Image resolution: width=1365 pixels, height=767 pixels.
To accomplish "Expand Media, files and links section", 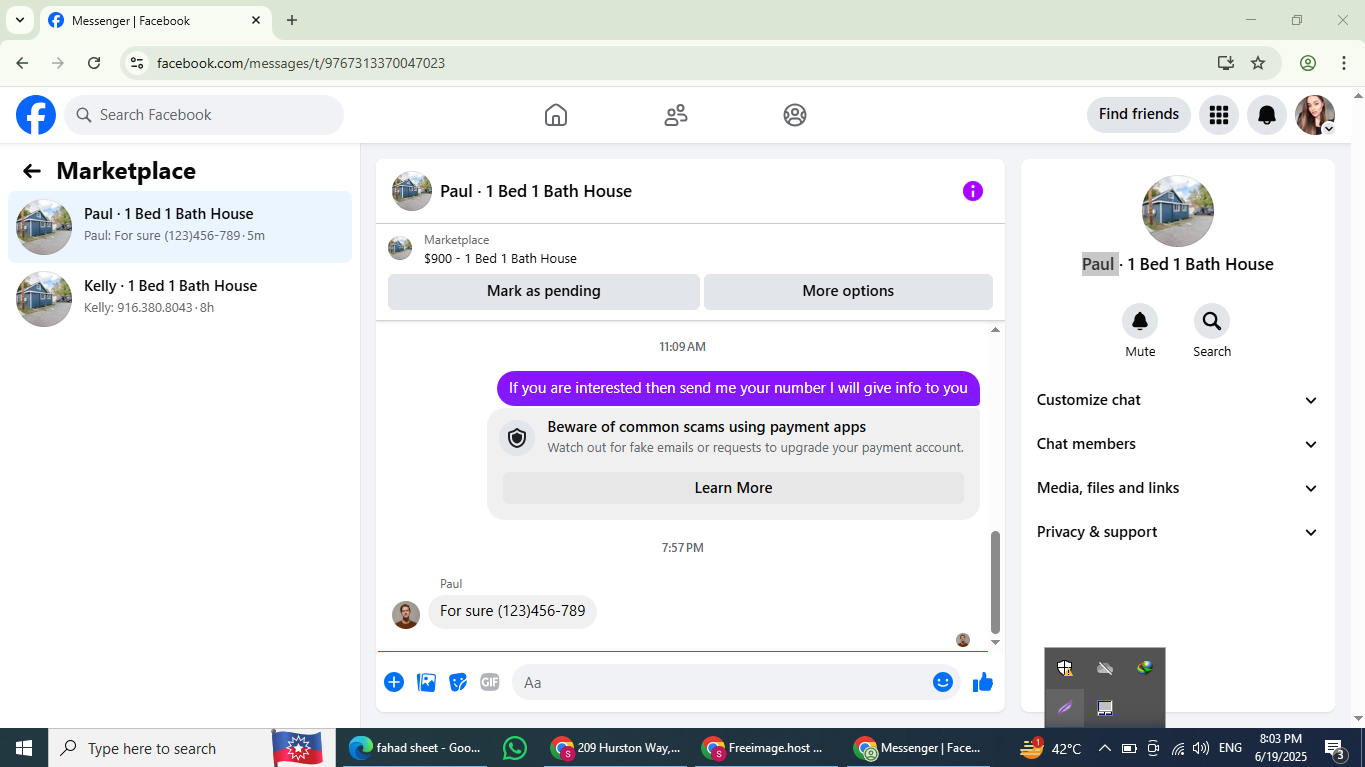I will (1178, 488).
